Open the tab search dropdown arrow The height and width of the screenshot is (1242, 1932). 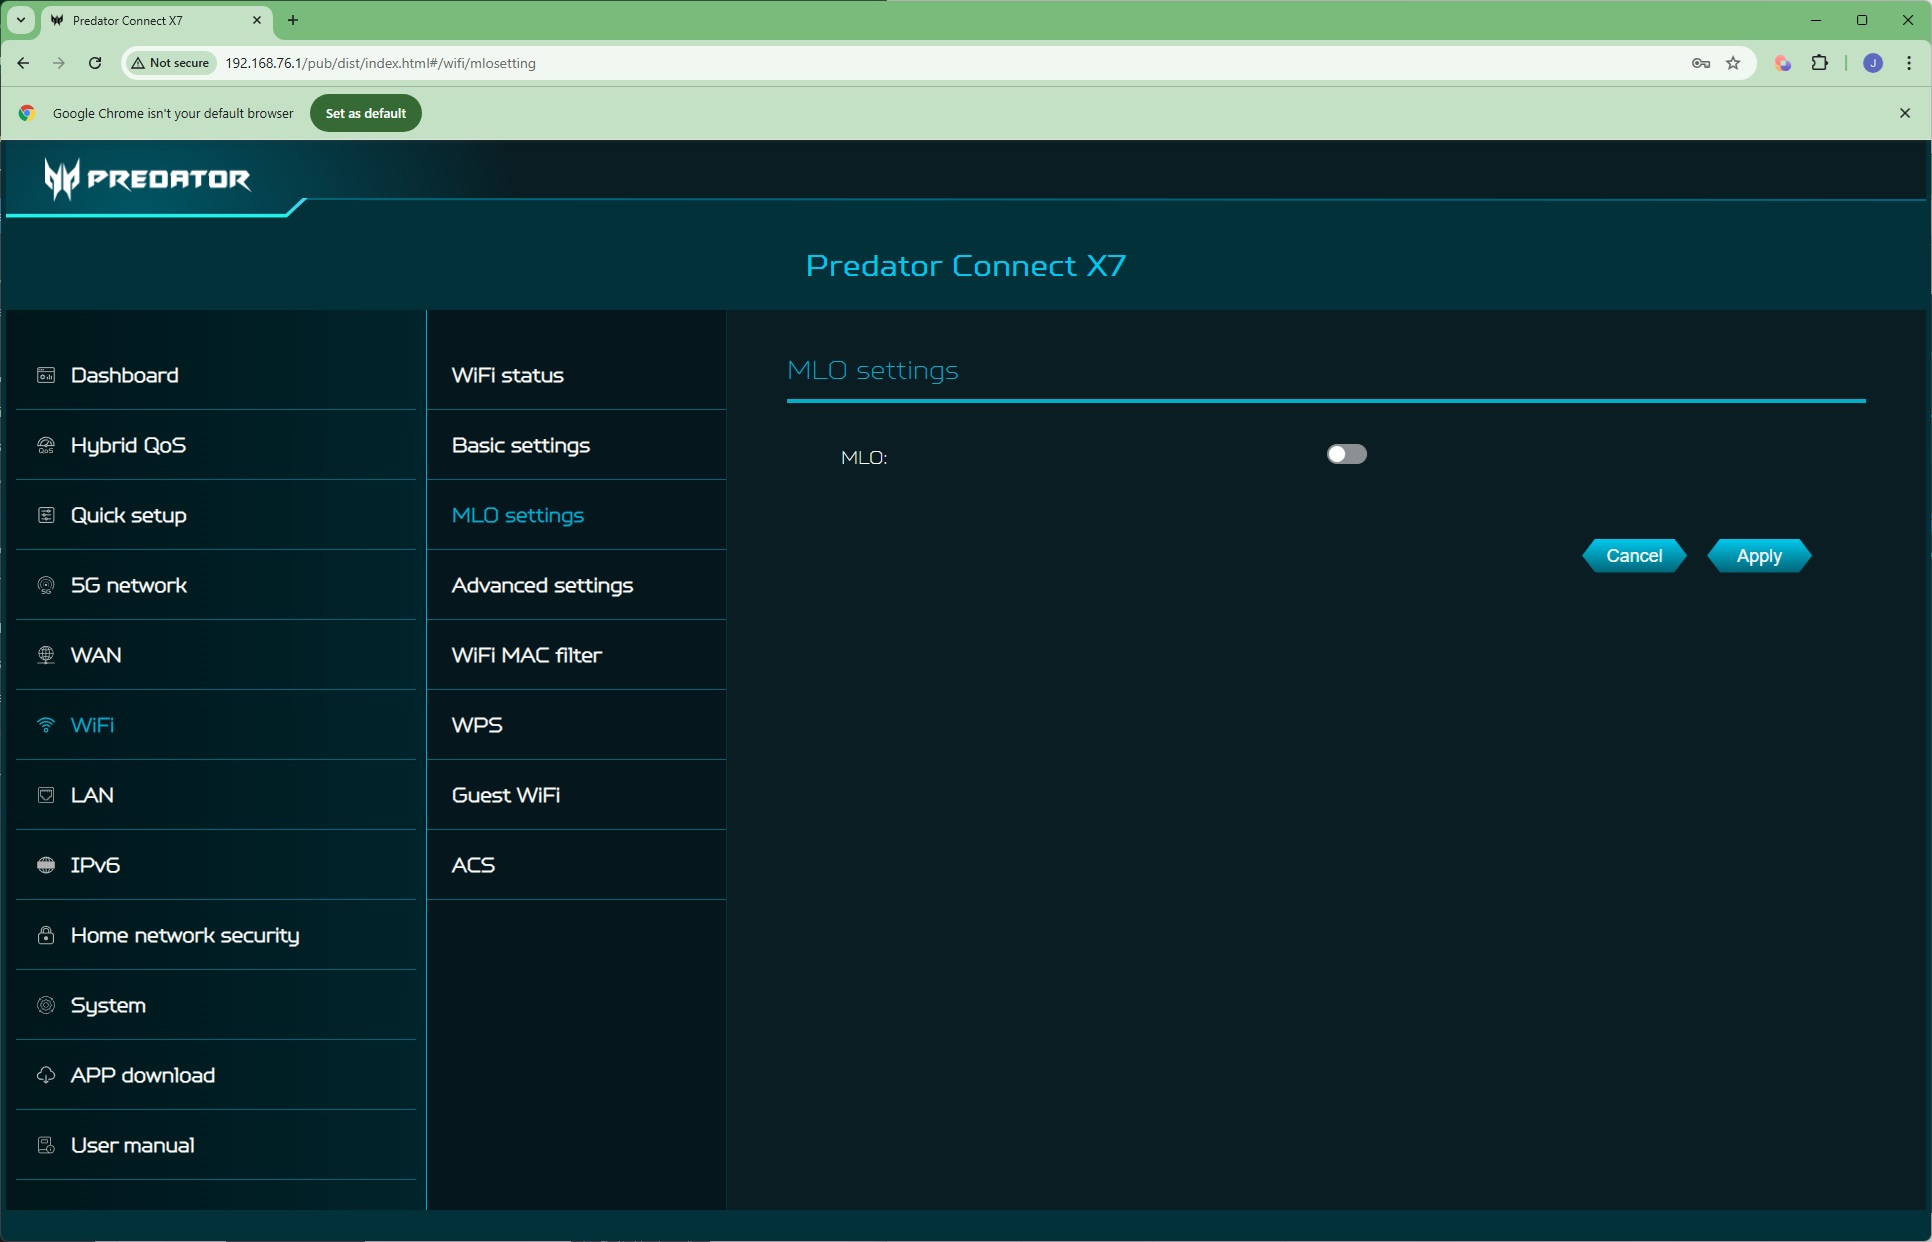coord(20,20)
